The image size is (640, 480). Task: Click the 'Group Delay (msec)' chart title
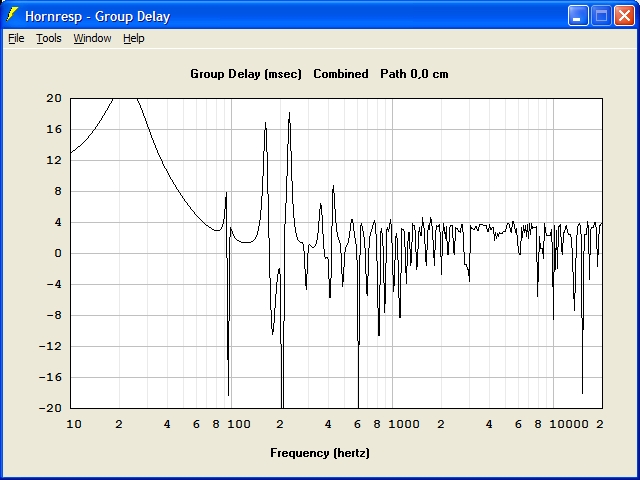(246, 74)
